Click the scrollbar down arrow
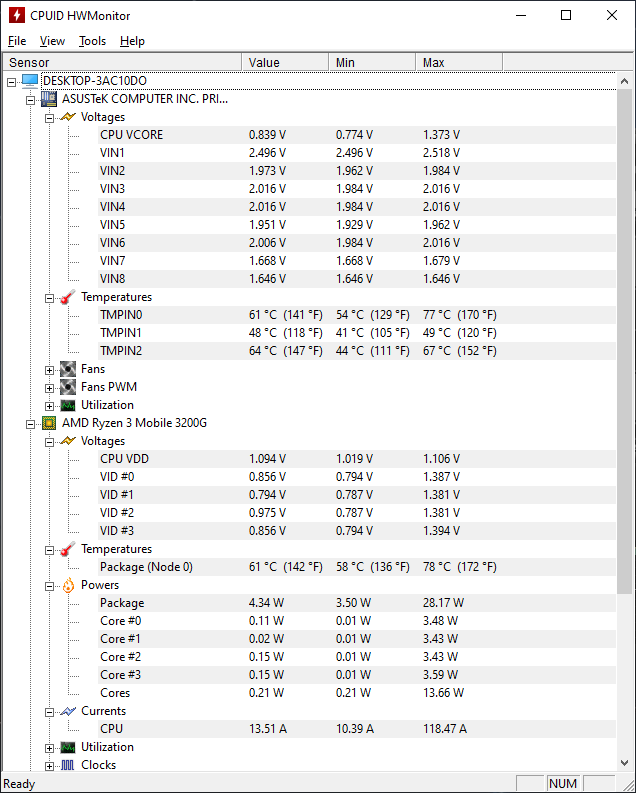Image resolution: width=636 pixels, height=793 pixels. [x=625, y=763]
